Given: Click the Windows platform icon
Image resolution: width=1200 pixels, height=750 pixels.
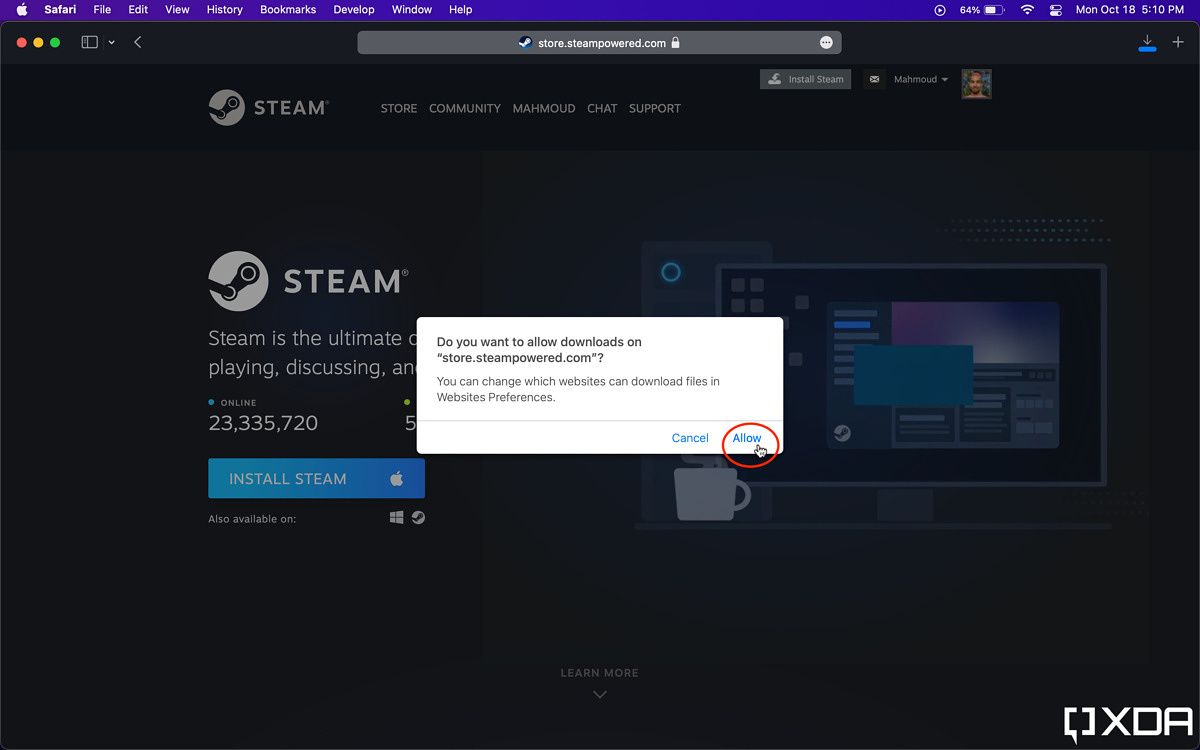Looking at the screenshot, I should coord(397,518).
